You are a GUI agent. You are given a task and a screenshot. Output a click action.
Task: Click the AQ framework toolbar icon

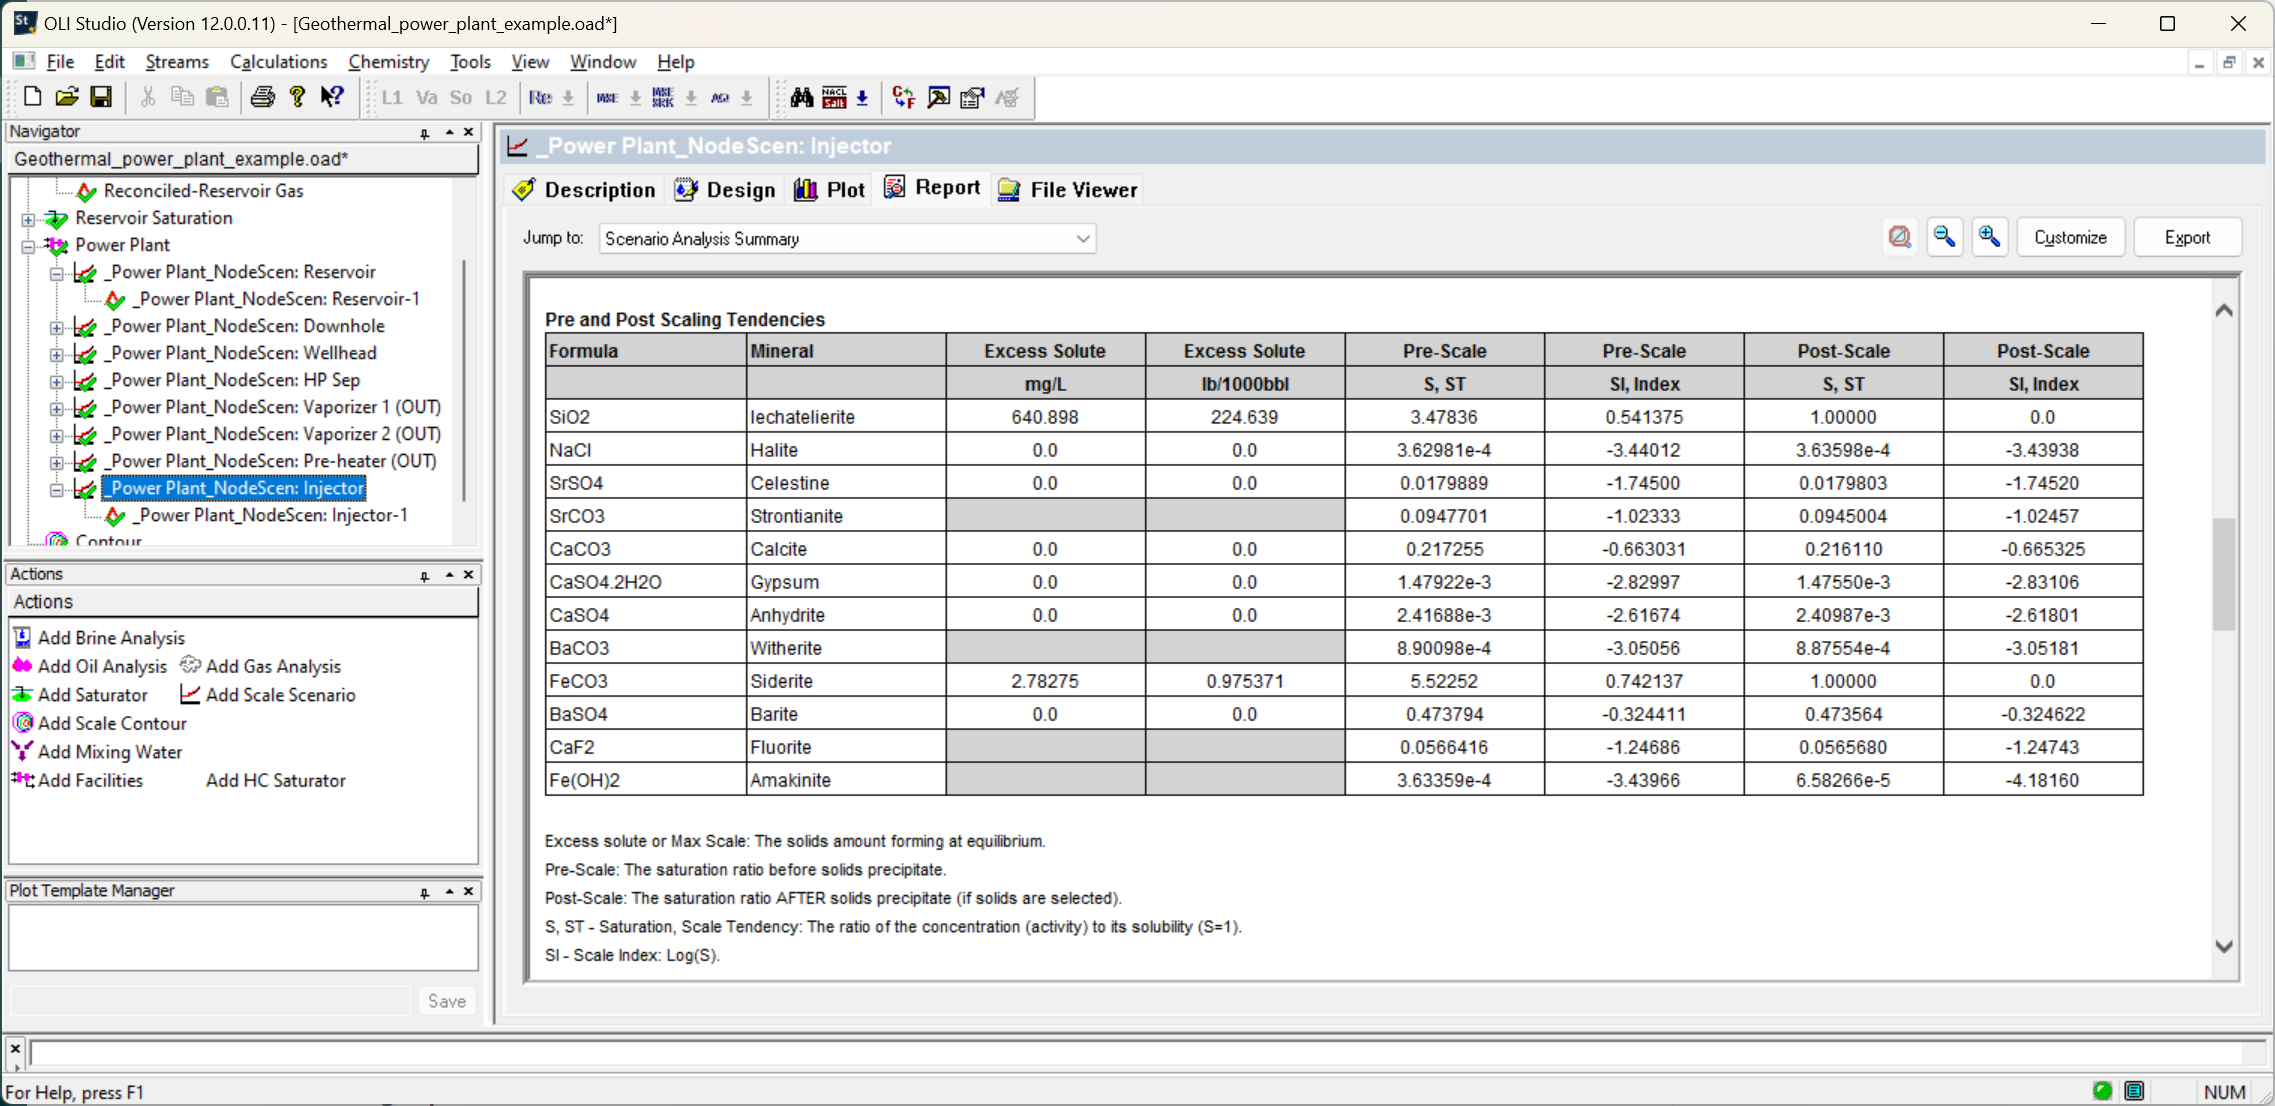[x=720, y=97]
